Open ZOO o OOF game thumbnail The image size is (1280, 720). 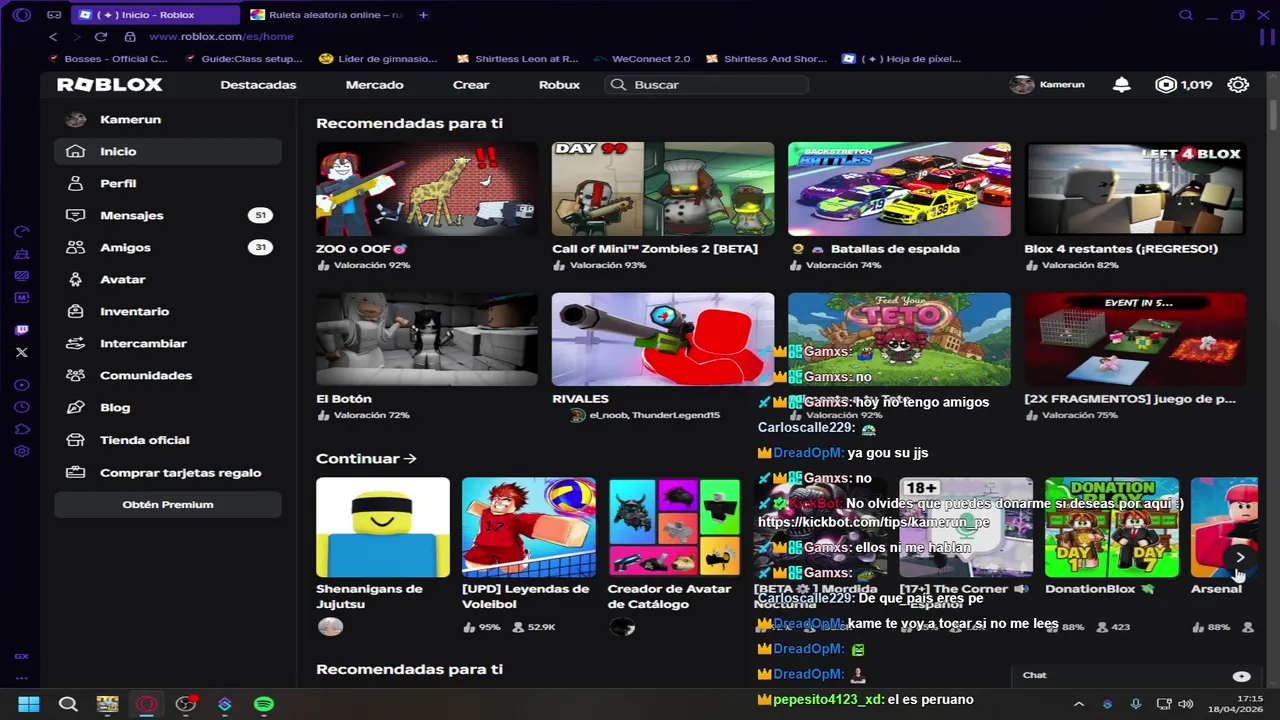point(427,189)
